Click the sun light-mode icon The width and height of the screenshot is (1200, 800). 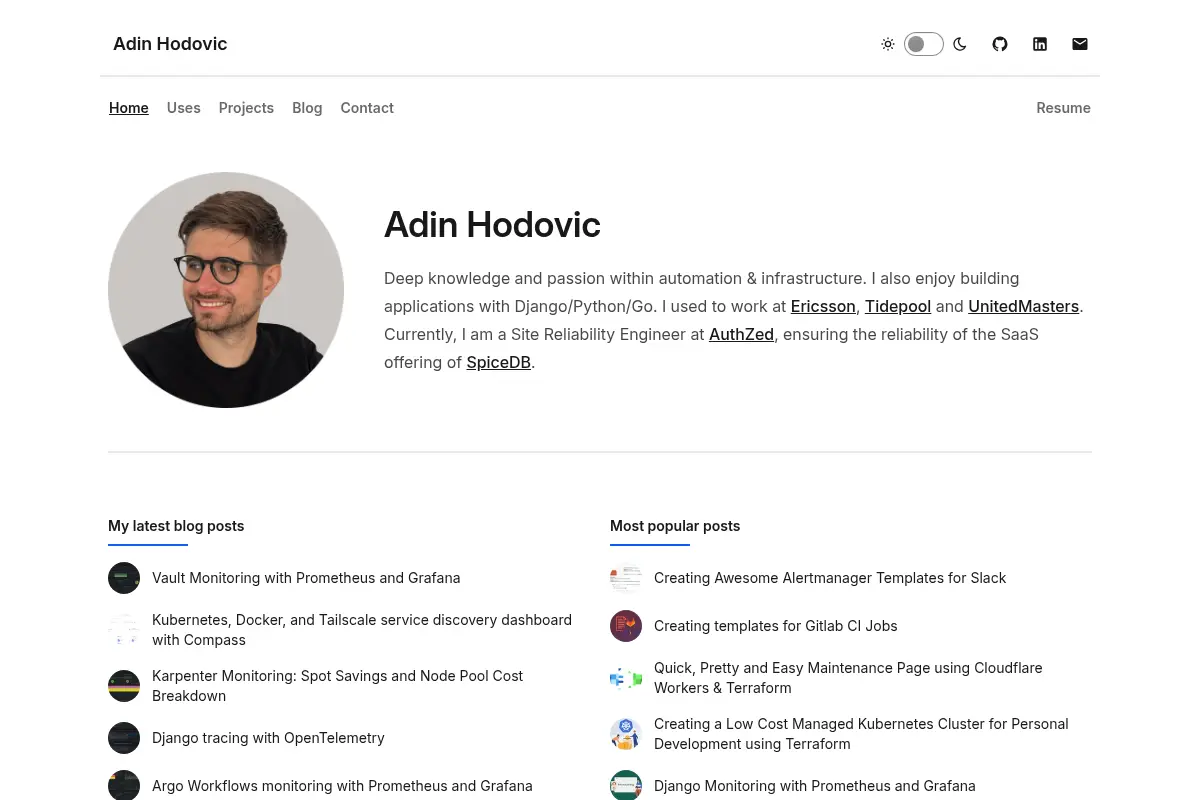(888, 44)
